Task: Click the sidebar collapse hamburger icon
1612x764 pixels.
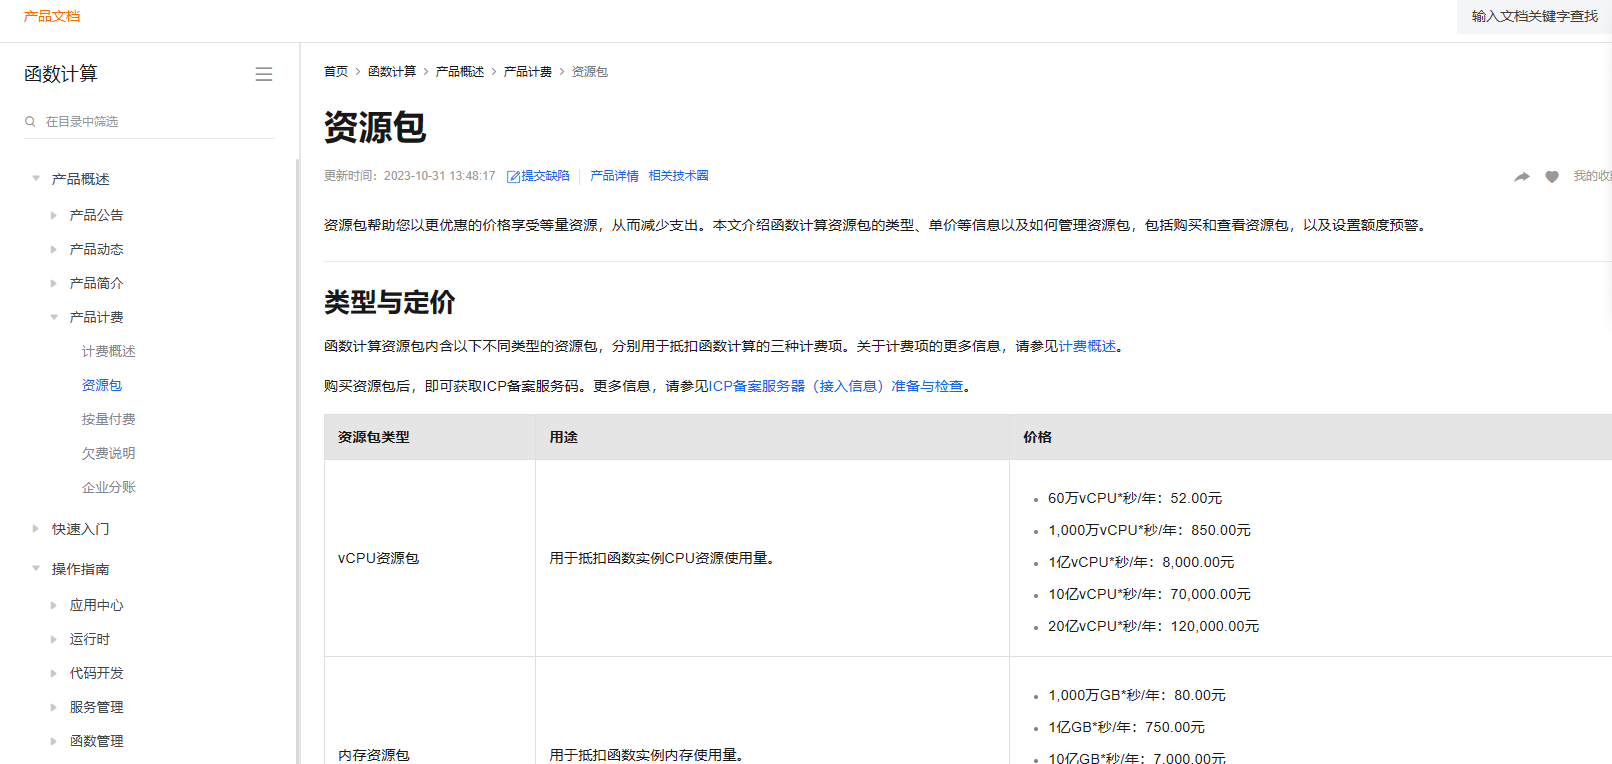Action: (264, 74)
